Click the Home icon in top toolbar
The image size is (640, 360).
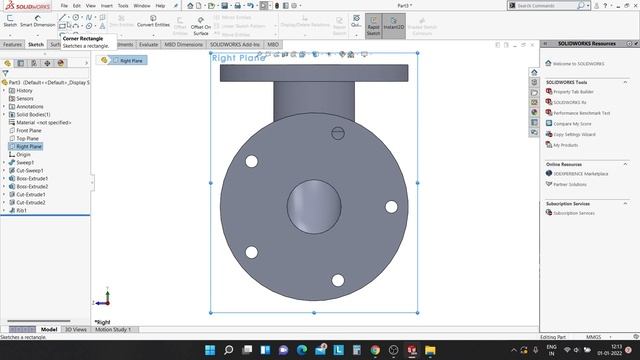click(190, 6)
